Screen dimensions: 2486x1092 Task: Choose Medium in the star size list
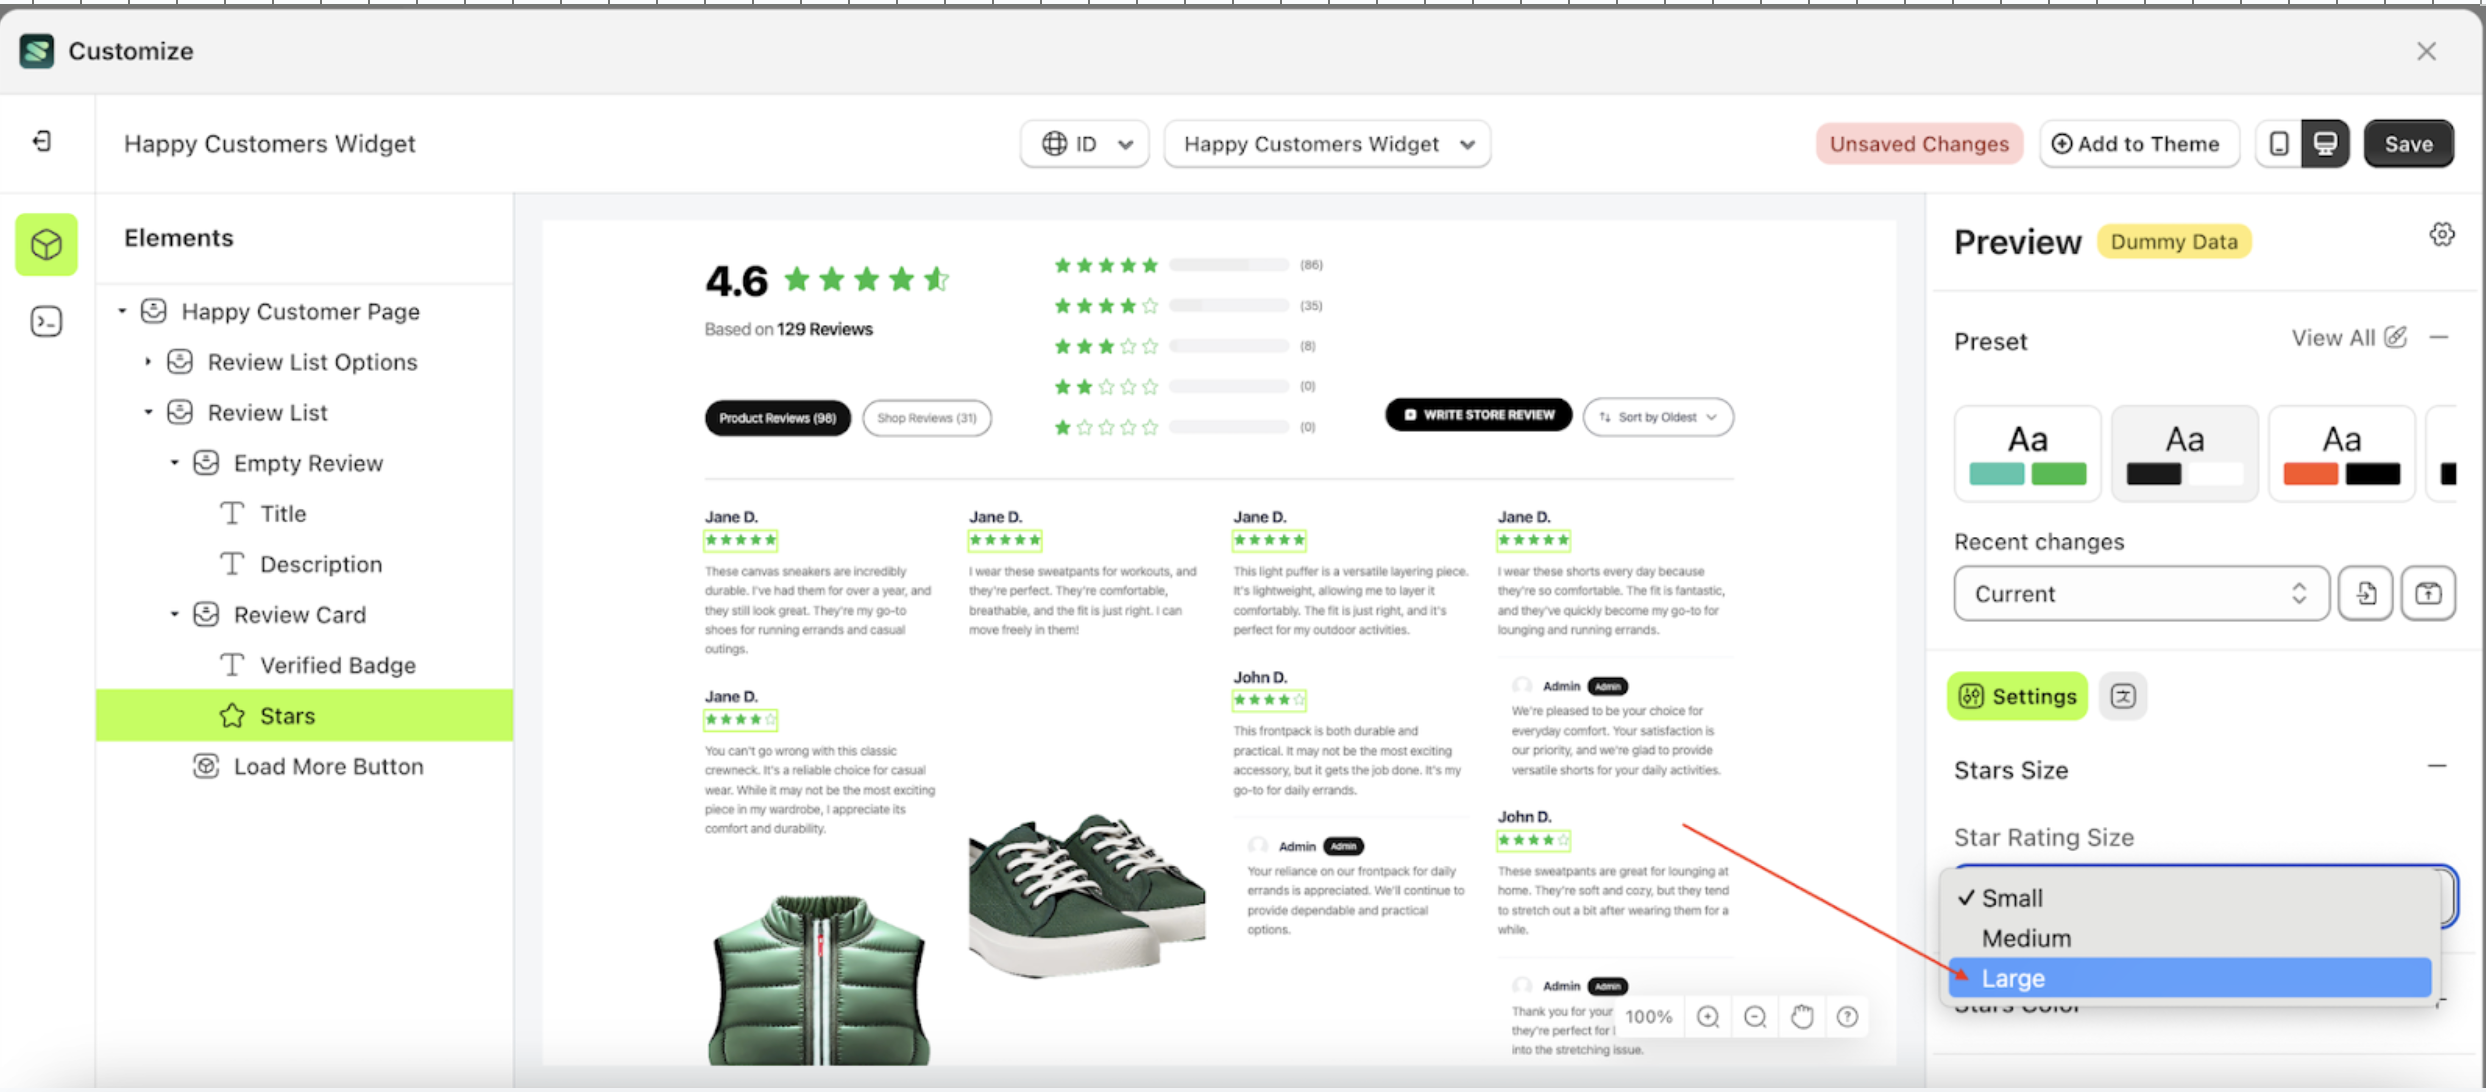(2025, 938)
